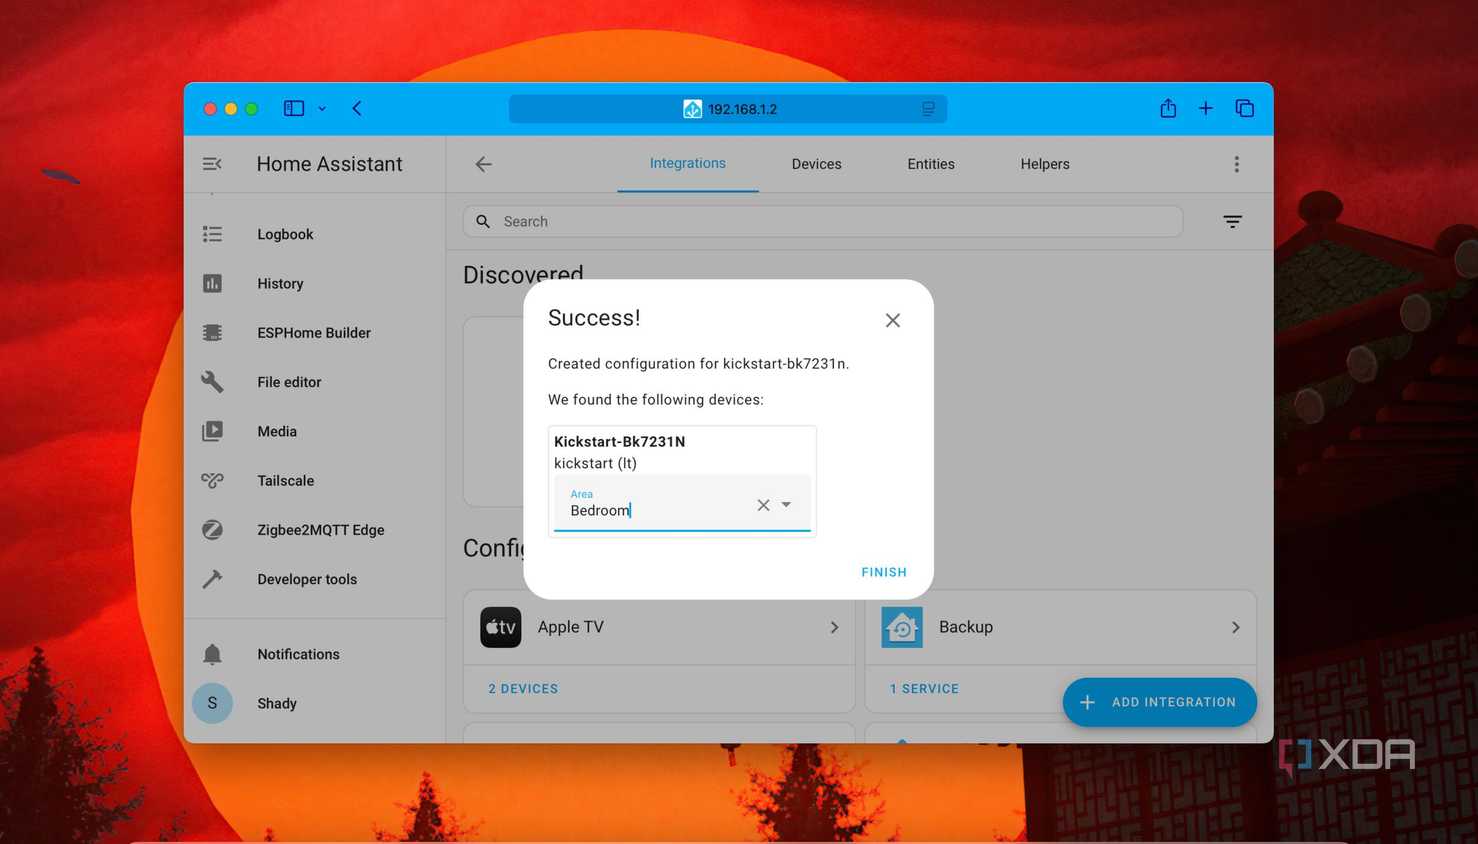The height and width of the screenshot is (844, 1478).
Task: Open the filter icon beside search
Action: pyautogui.click(x=1232, y=222)
